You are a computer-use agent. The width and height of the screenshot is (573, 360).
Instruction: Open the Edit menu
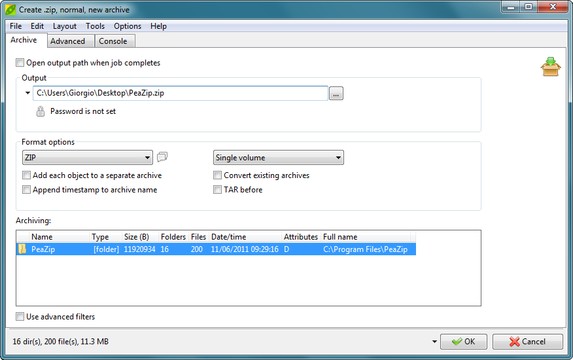point(37,26)
